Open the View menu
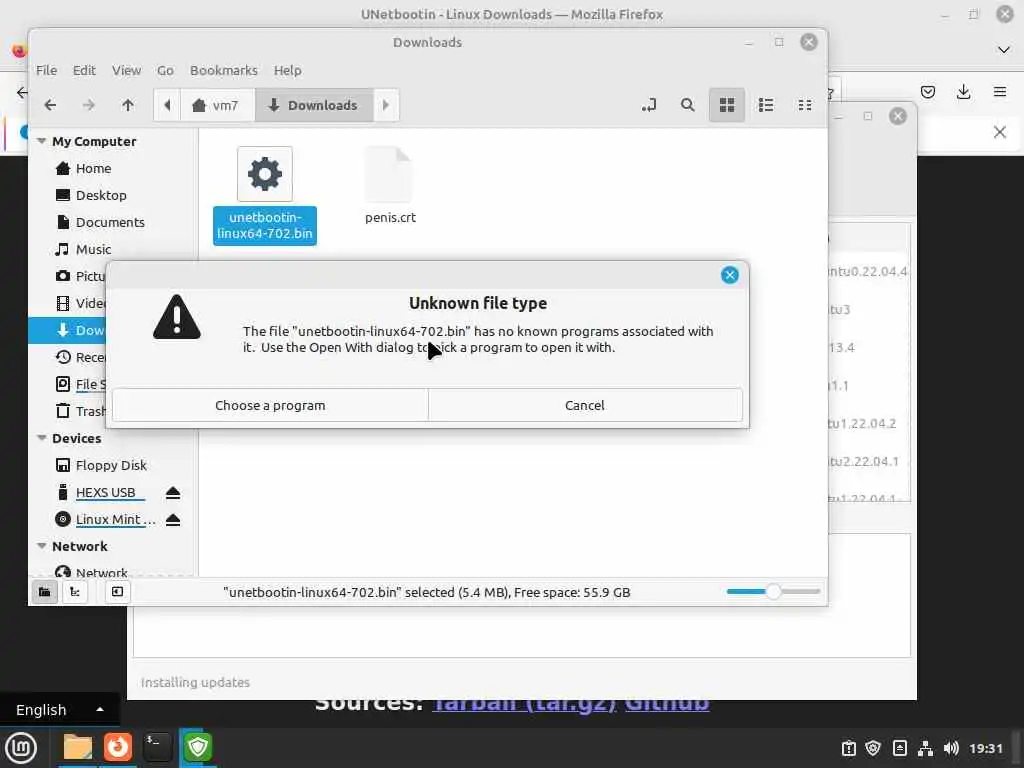The width and height of the screenshot is (1024, 768). [x=126, y=70]
